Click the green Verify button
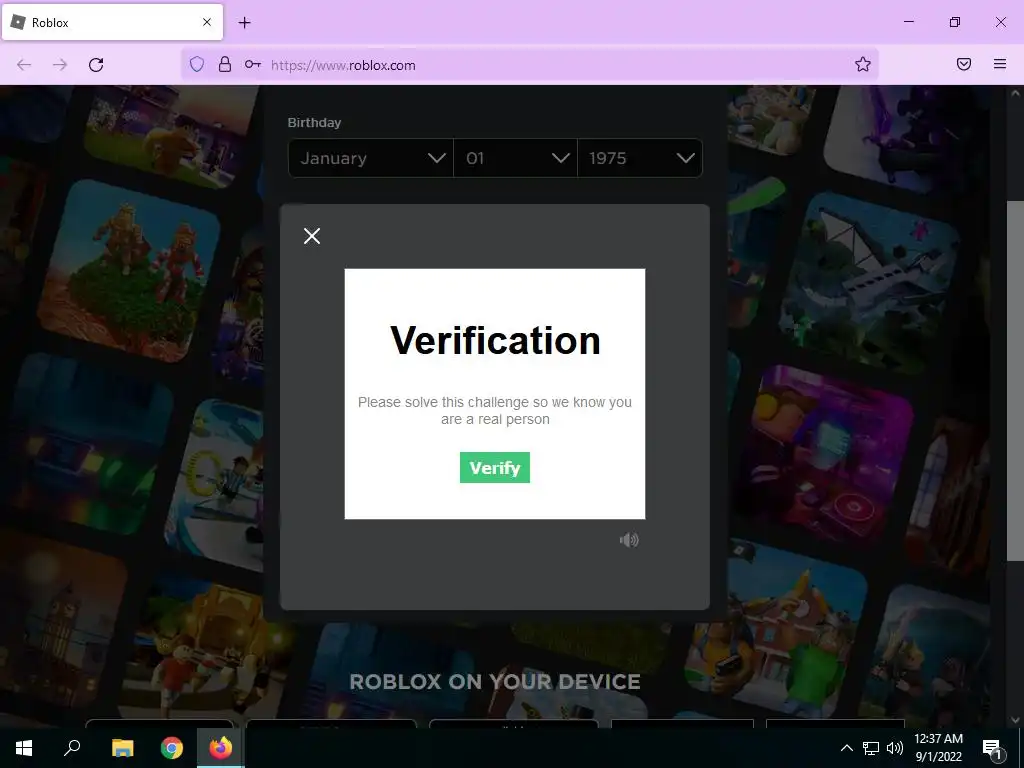The image size is (1024, 768). 494,468
